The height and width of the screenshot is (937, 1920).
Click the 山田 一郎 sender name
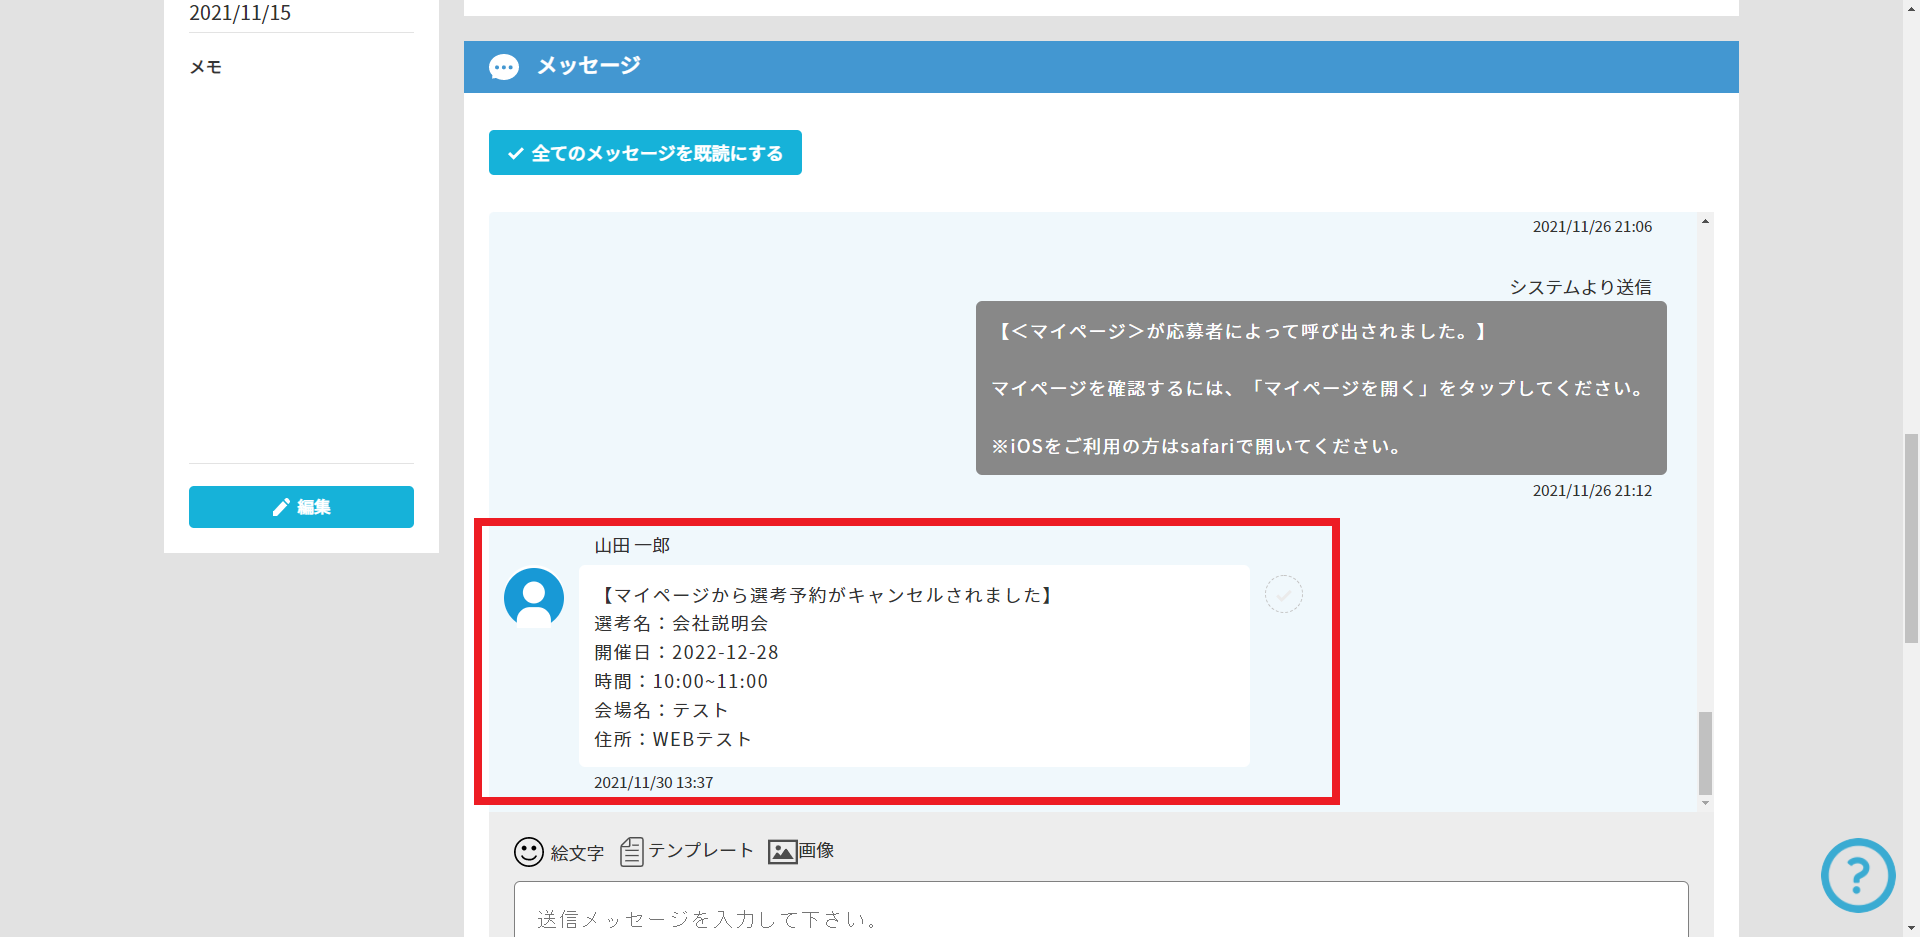point(632,546)
